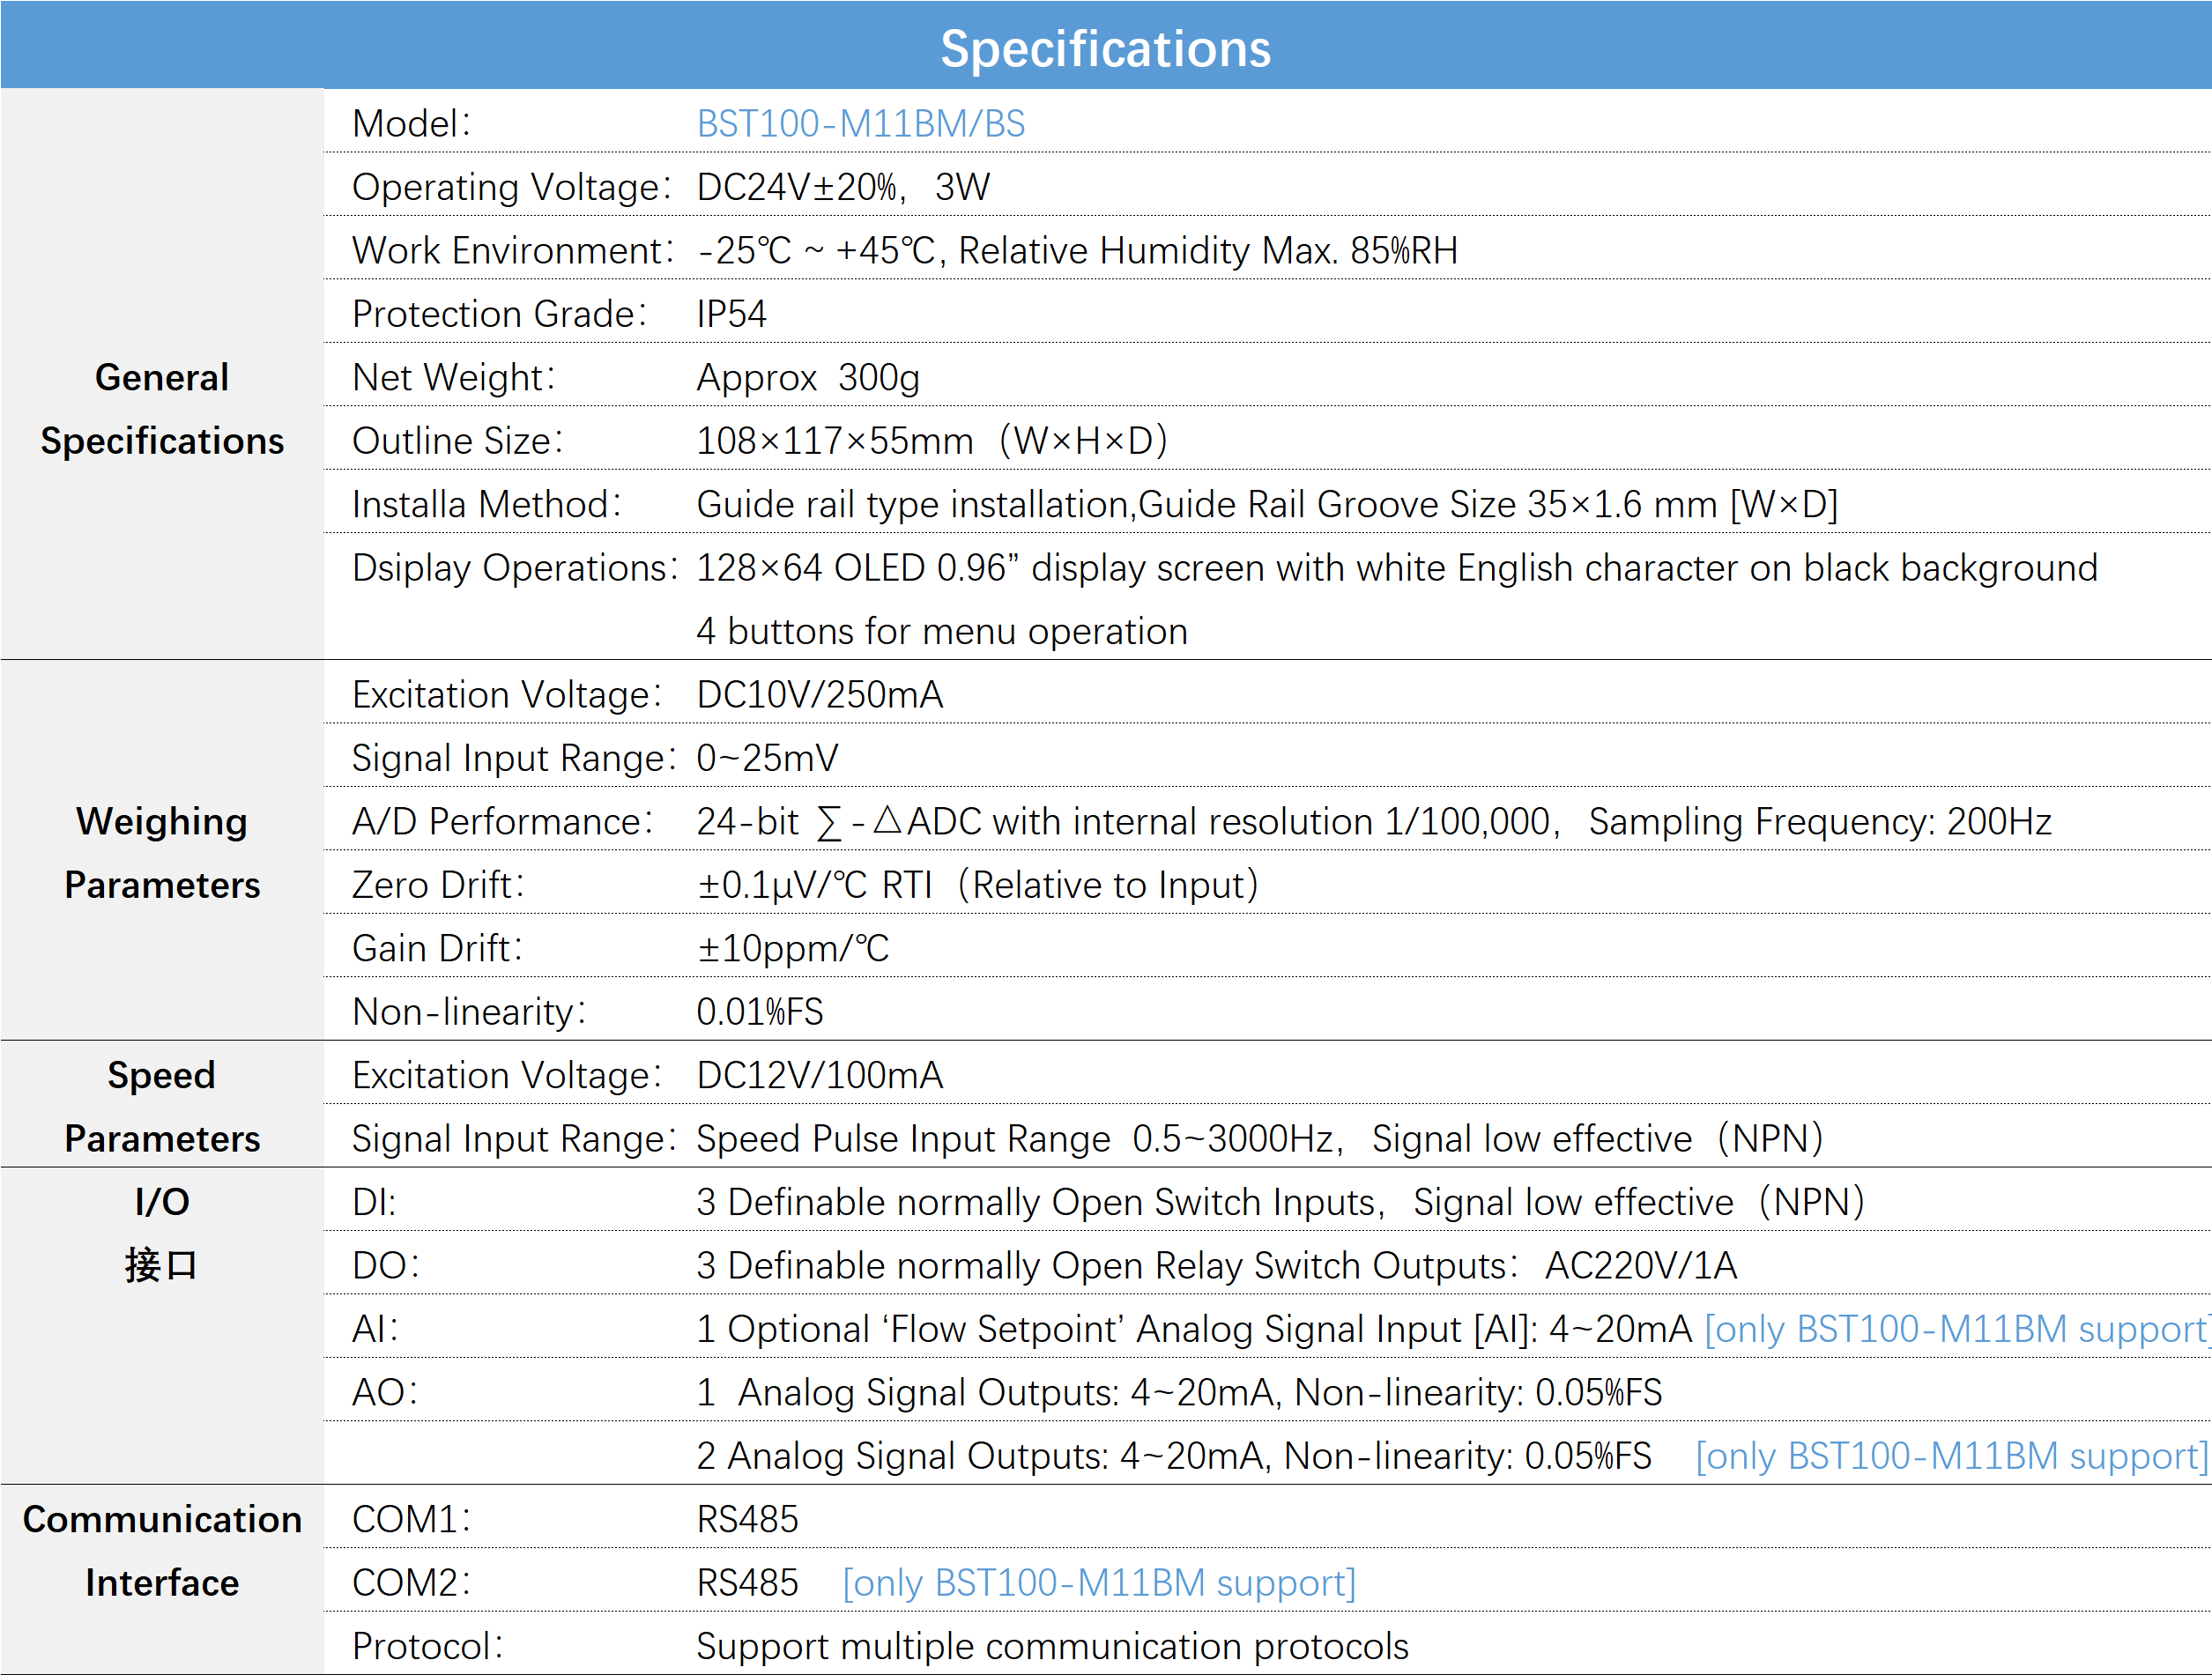Screen dimensions: 2212x1675
Task: Click blue support note in COM2 row
Action: [1099, 1583]
